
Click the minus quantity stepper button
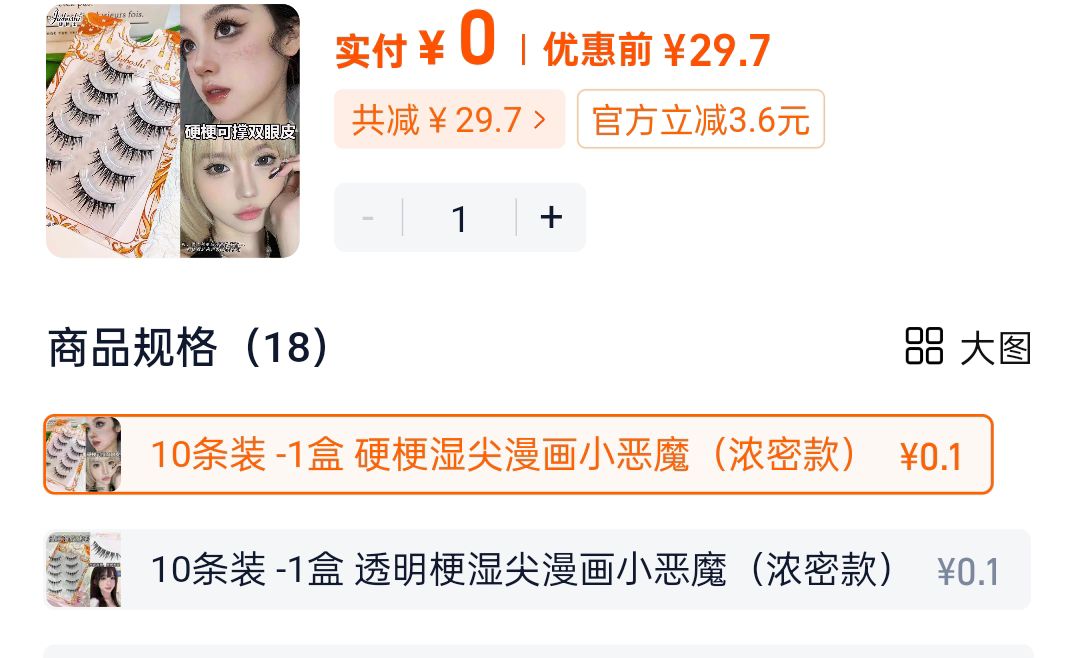coord(368,218)
